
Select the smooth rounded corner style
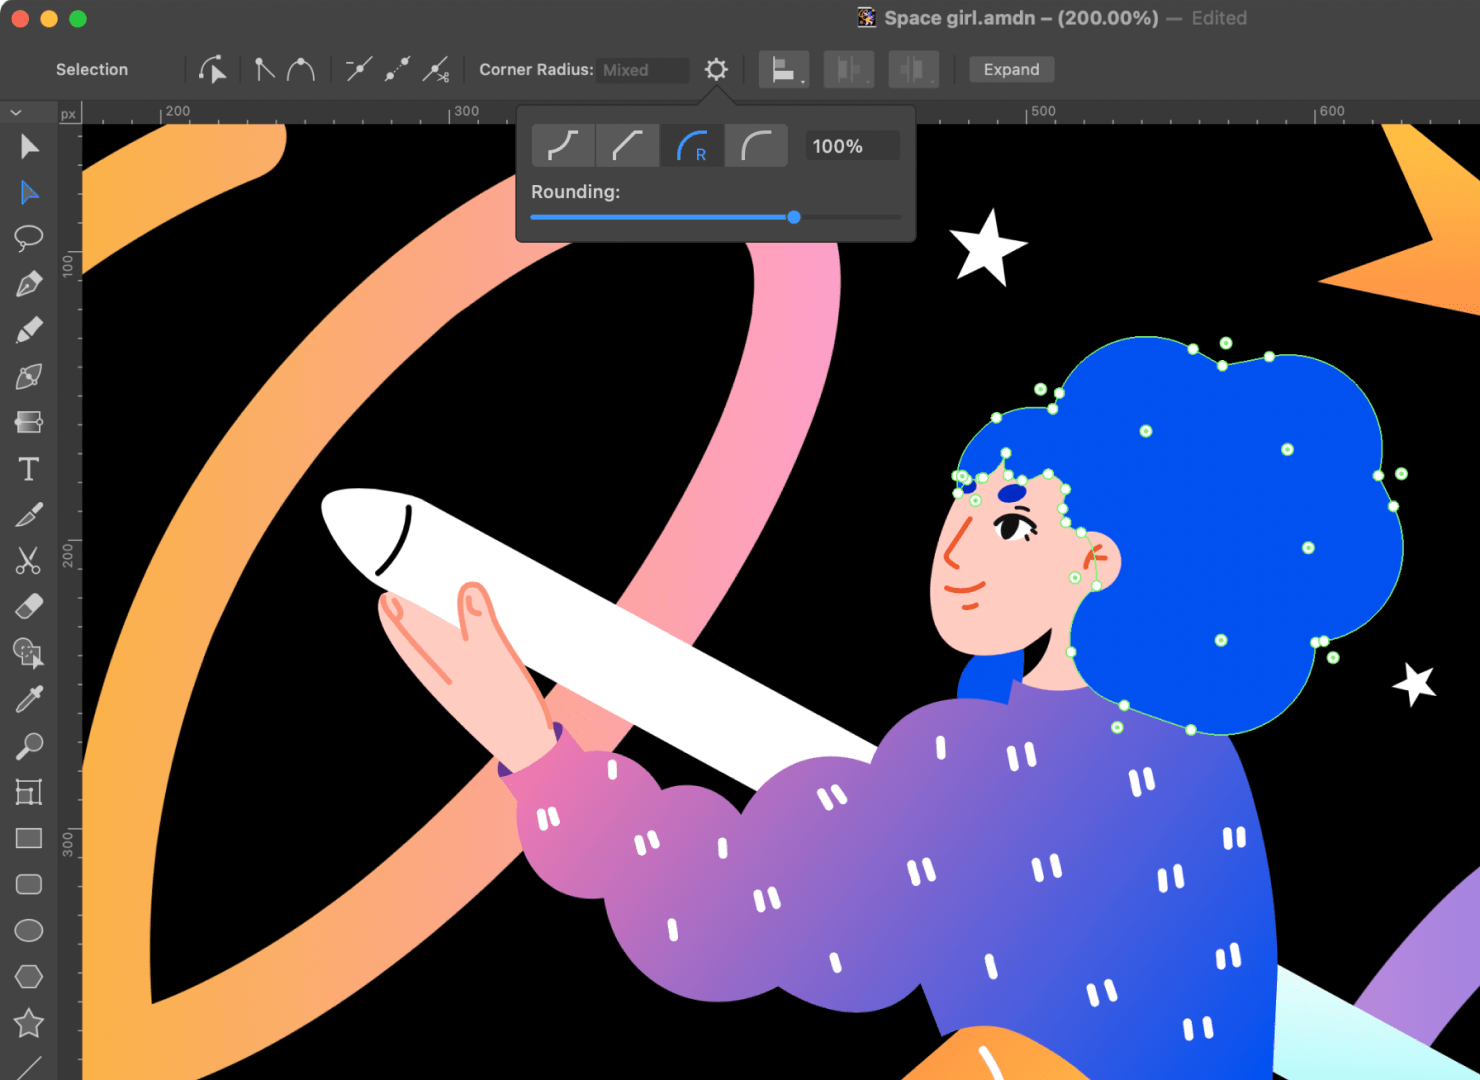coord(756,146)
